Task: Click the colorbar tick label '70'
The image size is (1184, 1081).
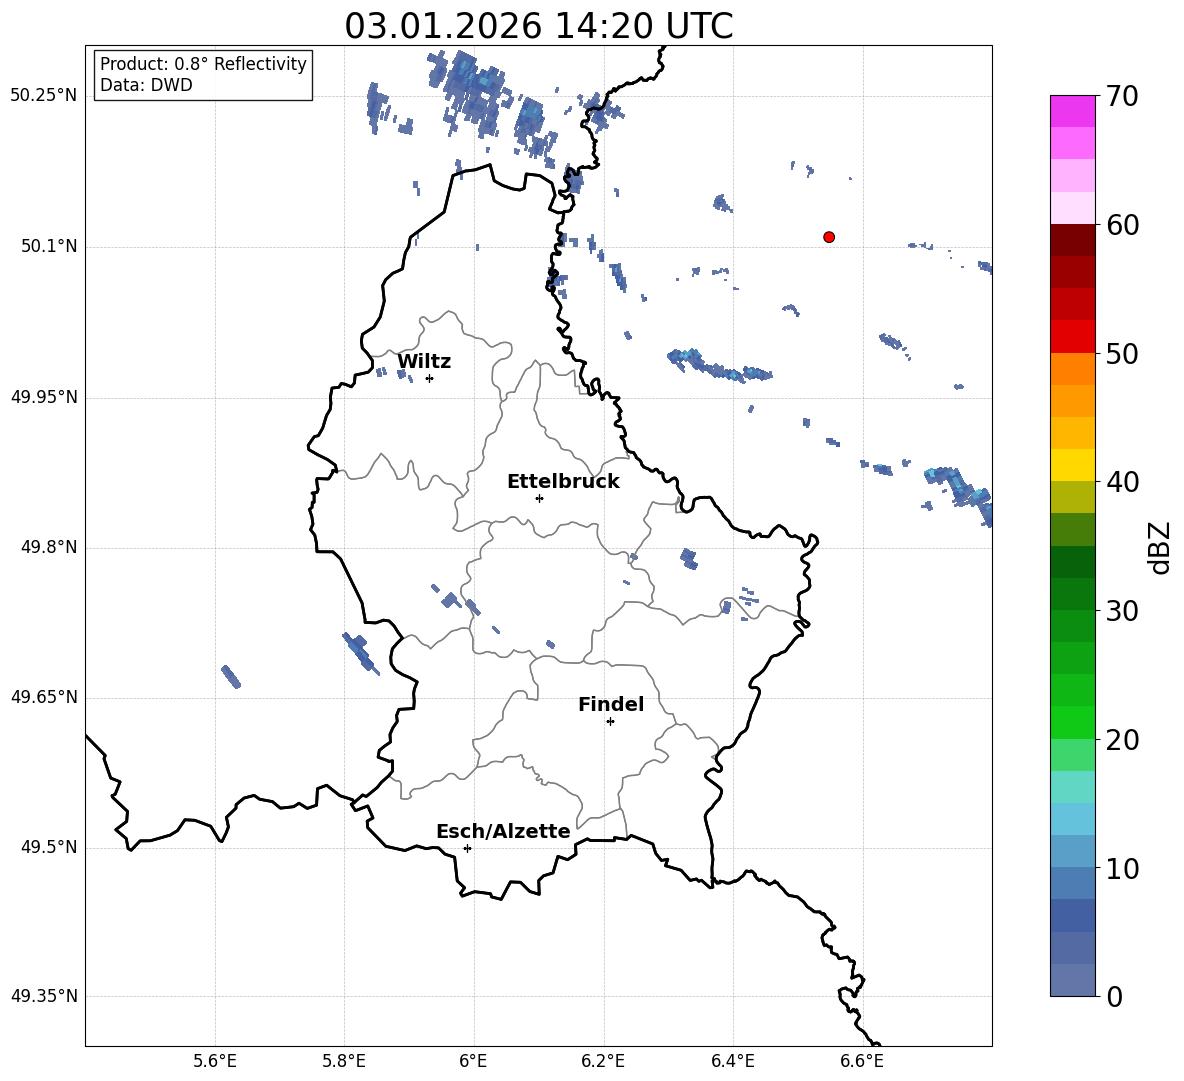Action: (x=1122, y=97)
